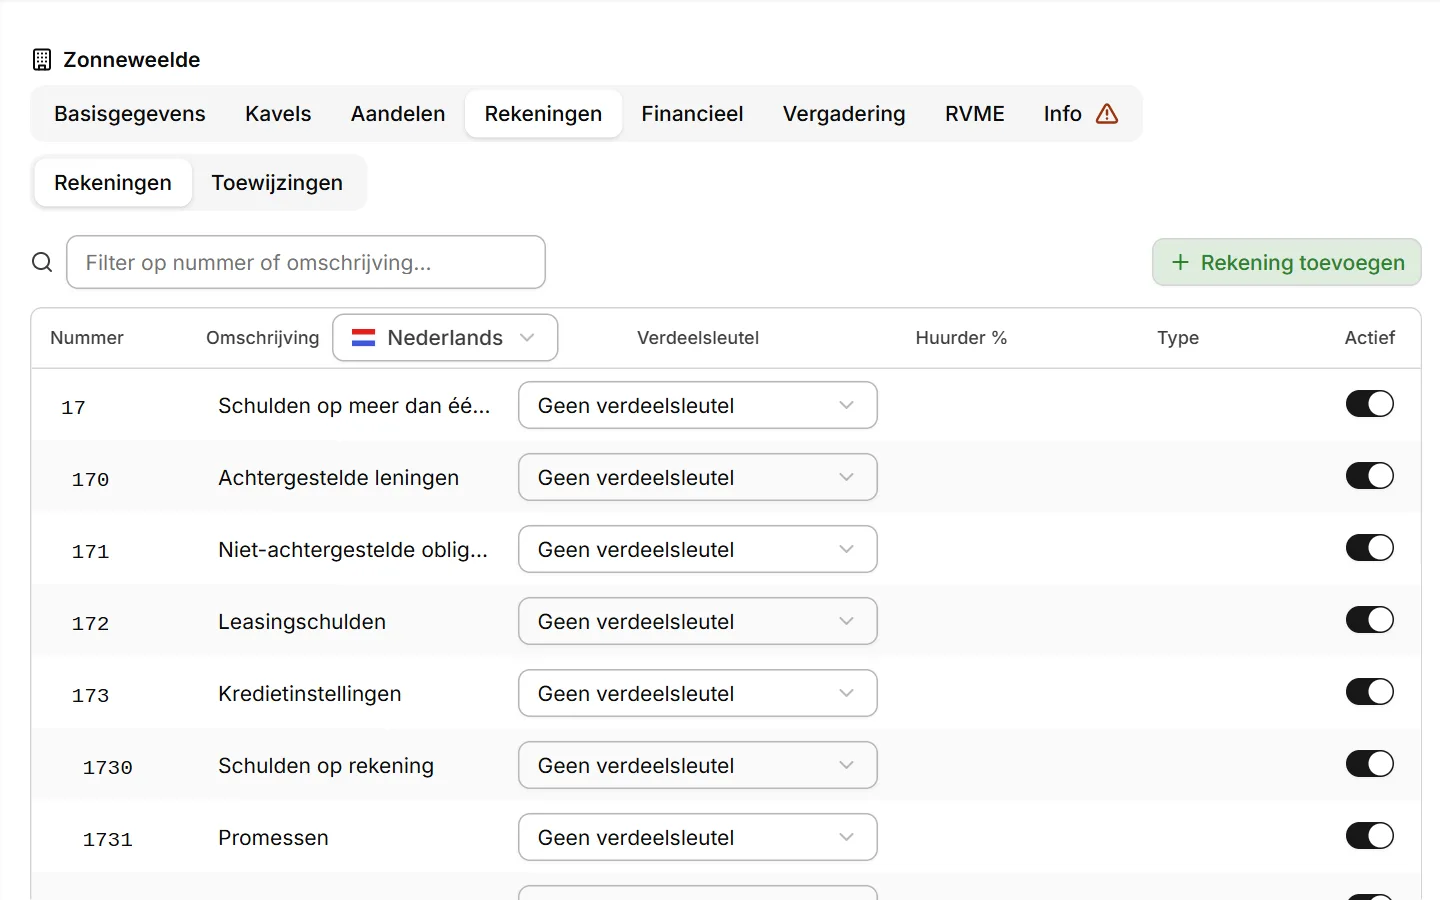Viewport: 1440px width, 900px height.
Task: Click the filter by number or description field
Action: [306, 262]
